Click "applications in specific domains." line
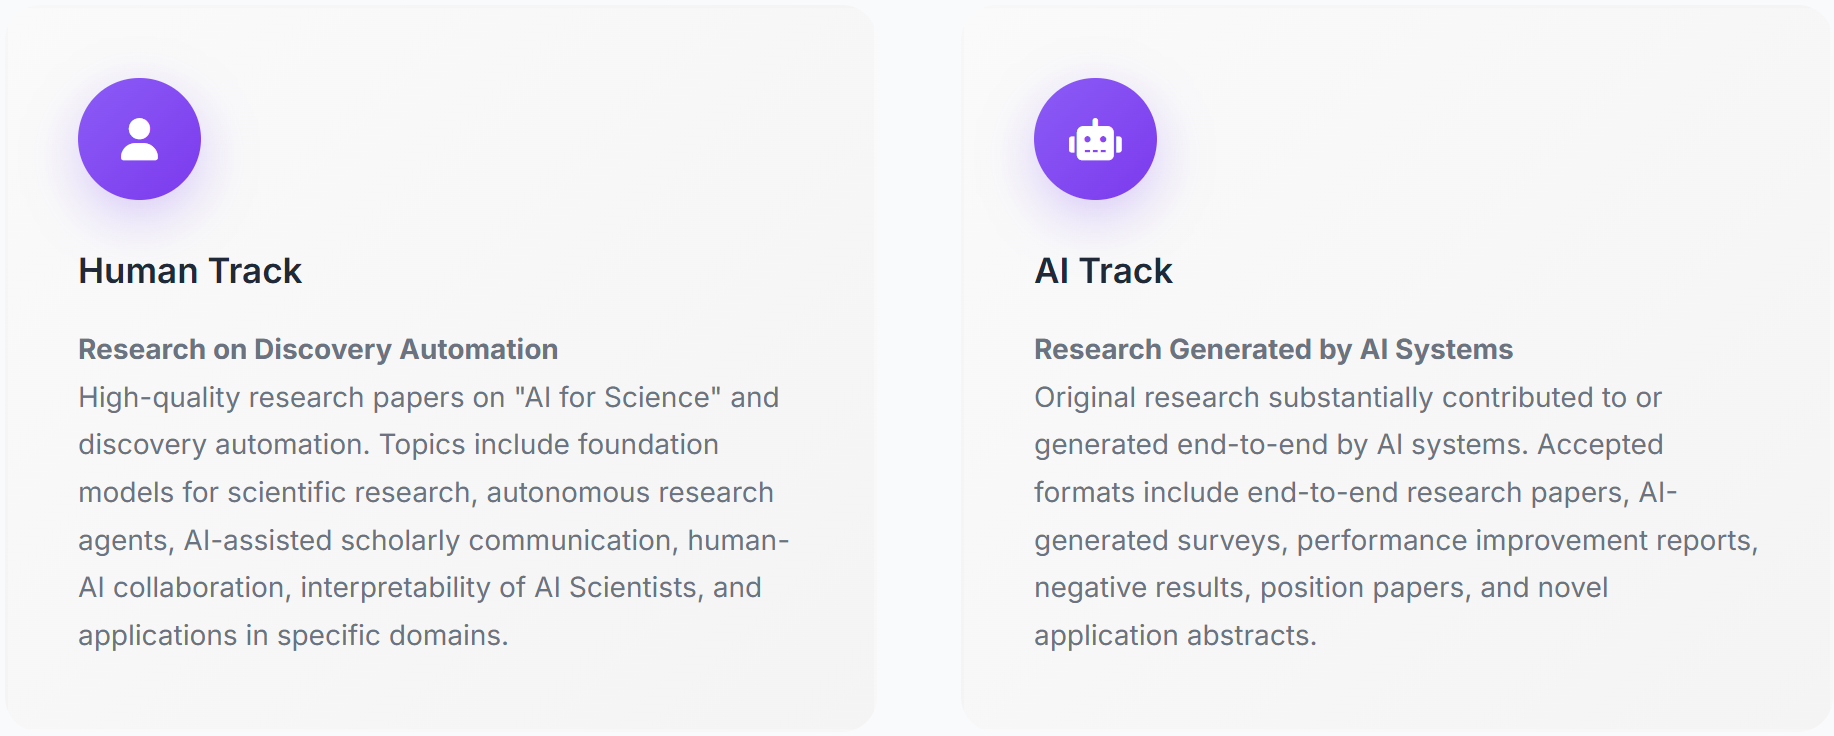Image resolution: width=1834 pixels, height=736 pixels. coord(293,635)
